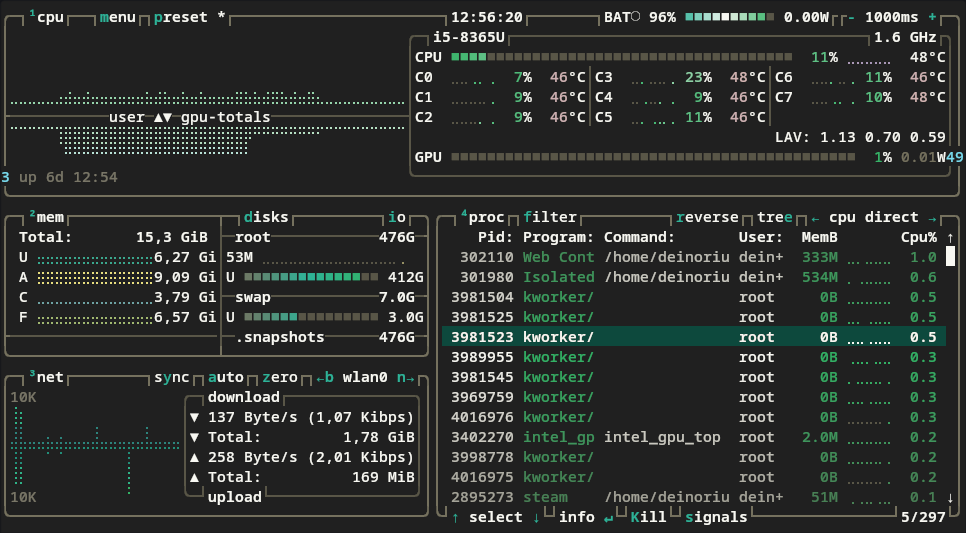Click the cpu direct sort label
Image resolution: width=966 pixels, height=533 pixels.
tap(874, 217)
